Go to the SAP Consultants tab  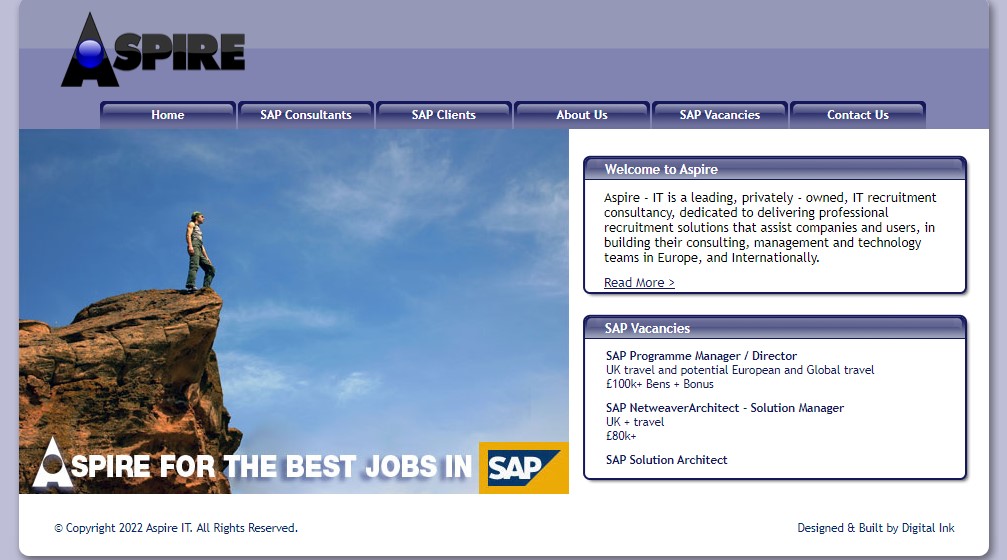(306, 115)
